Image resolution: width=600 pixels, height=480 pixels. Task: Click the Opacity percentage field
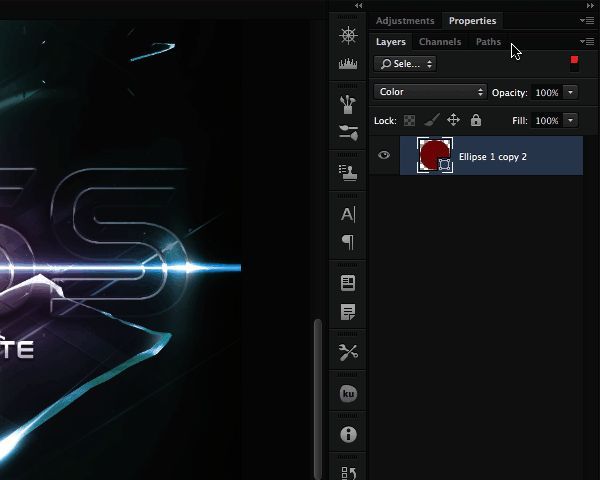pyautogui.click(x=546, y=92)
